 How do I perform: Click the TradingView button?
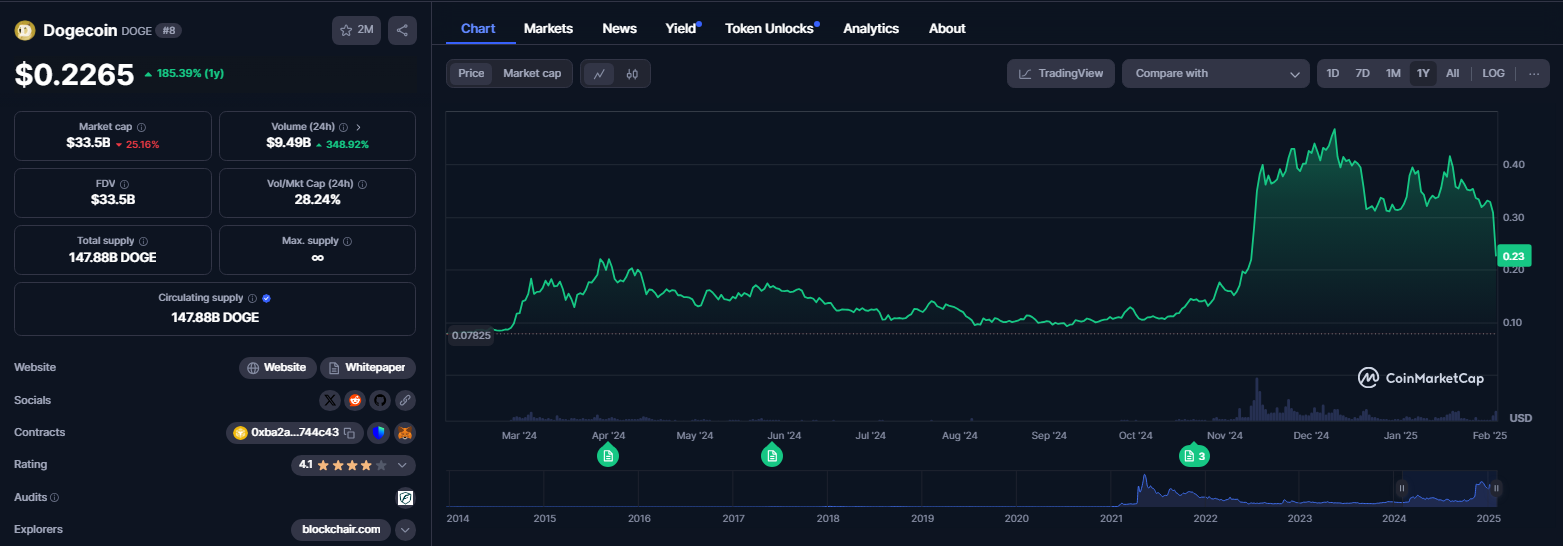1060,74
